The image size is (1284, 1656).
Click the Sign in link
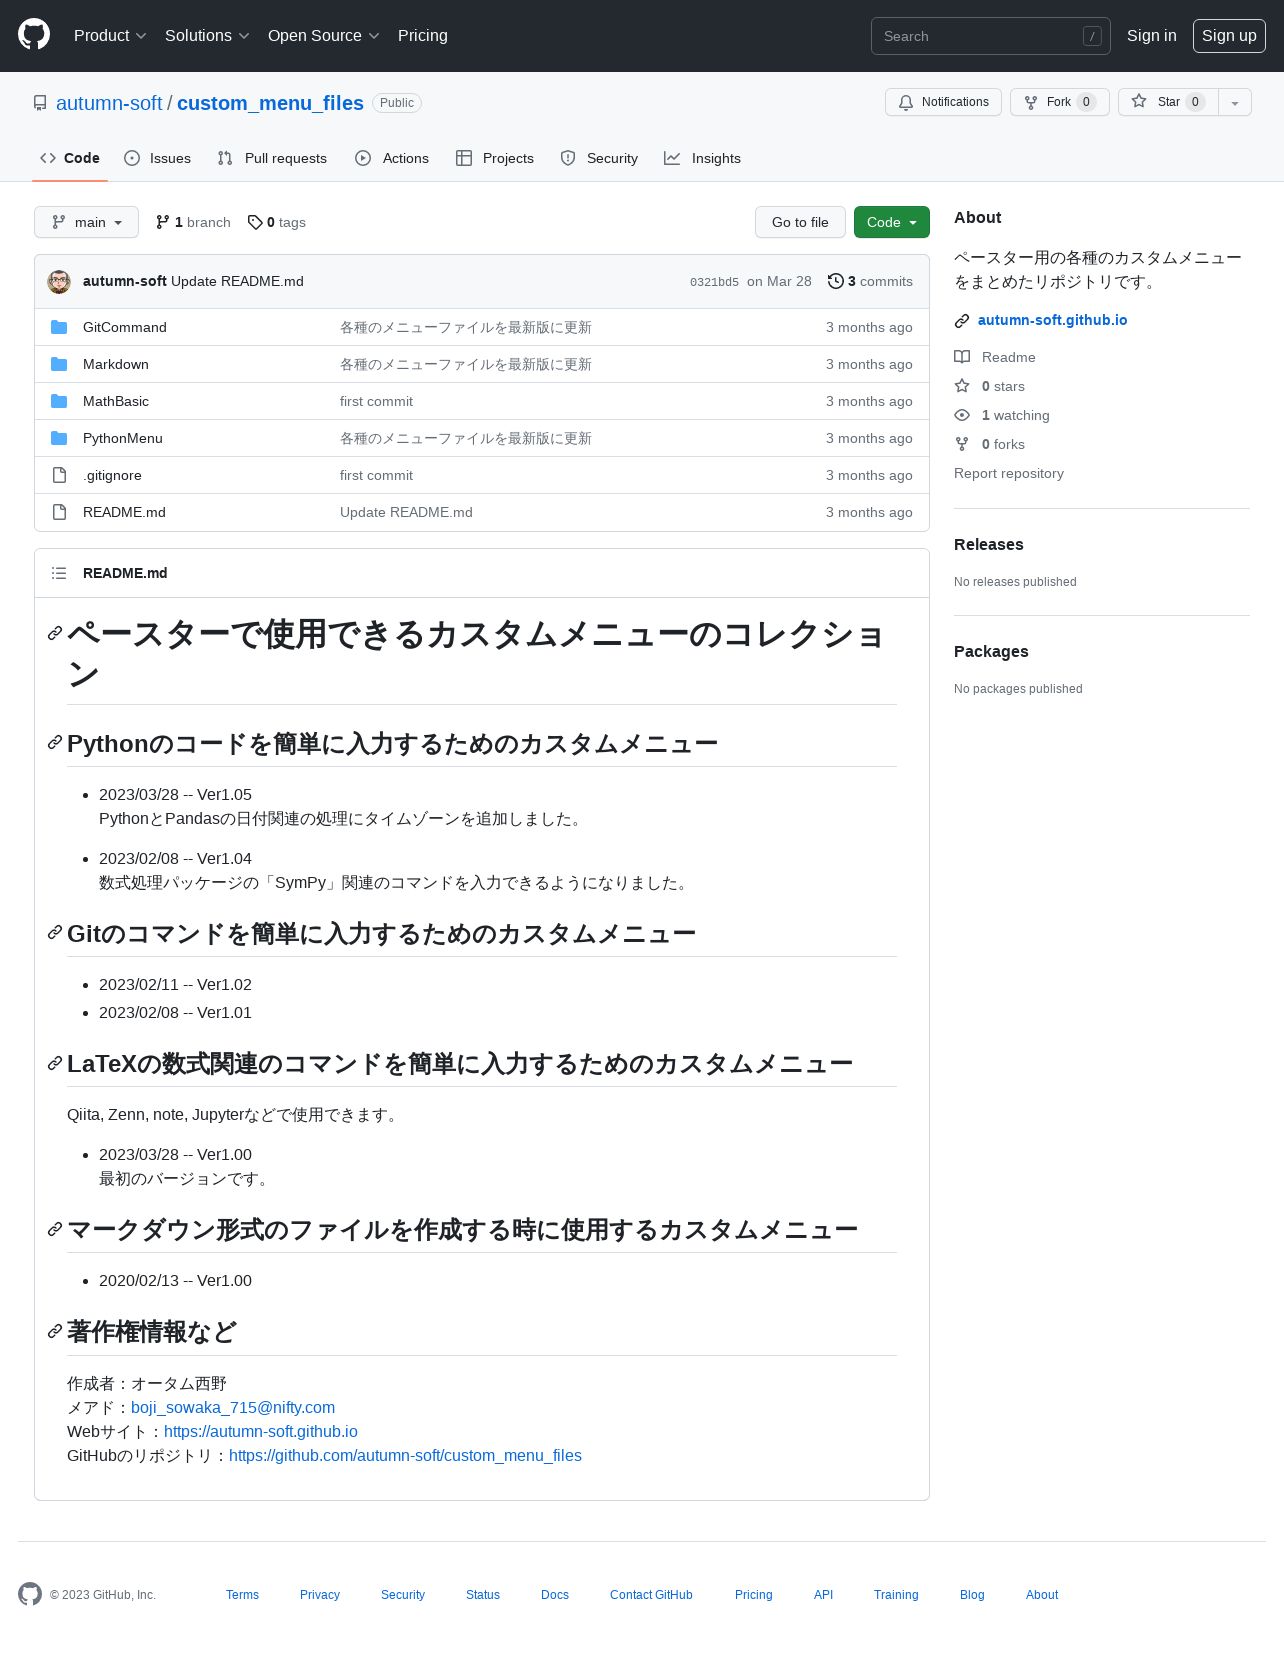[1151, 35]
